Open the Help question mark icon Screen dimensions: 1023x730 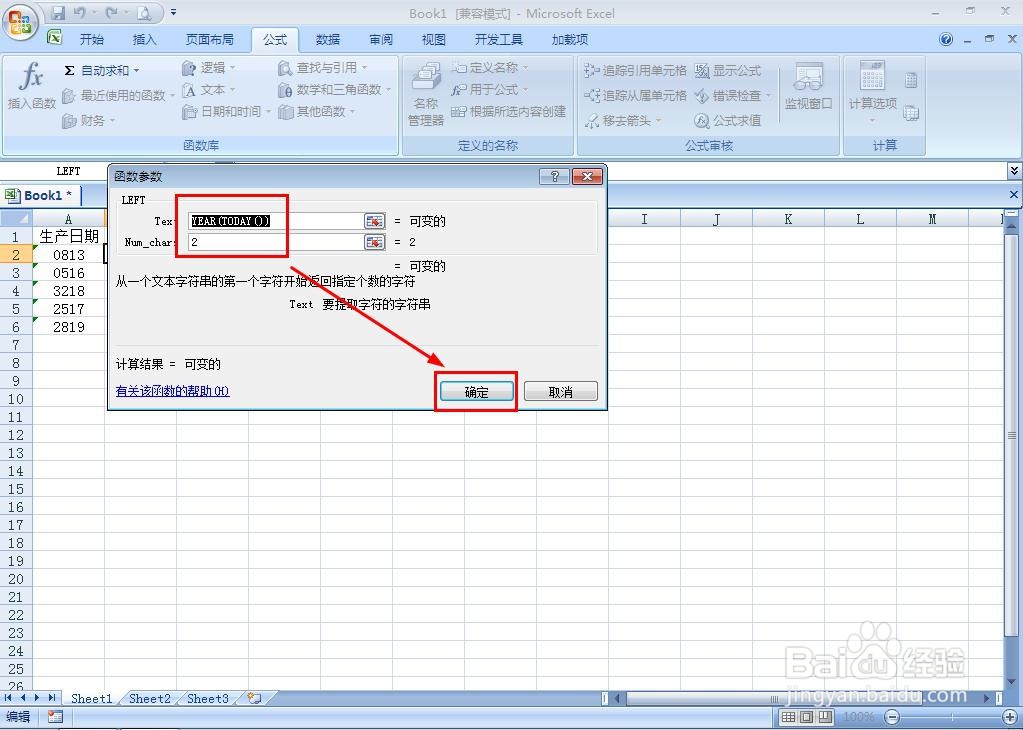(945, 39)
